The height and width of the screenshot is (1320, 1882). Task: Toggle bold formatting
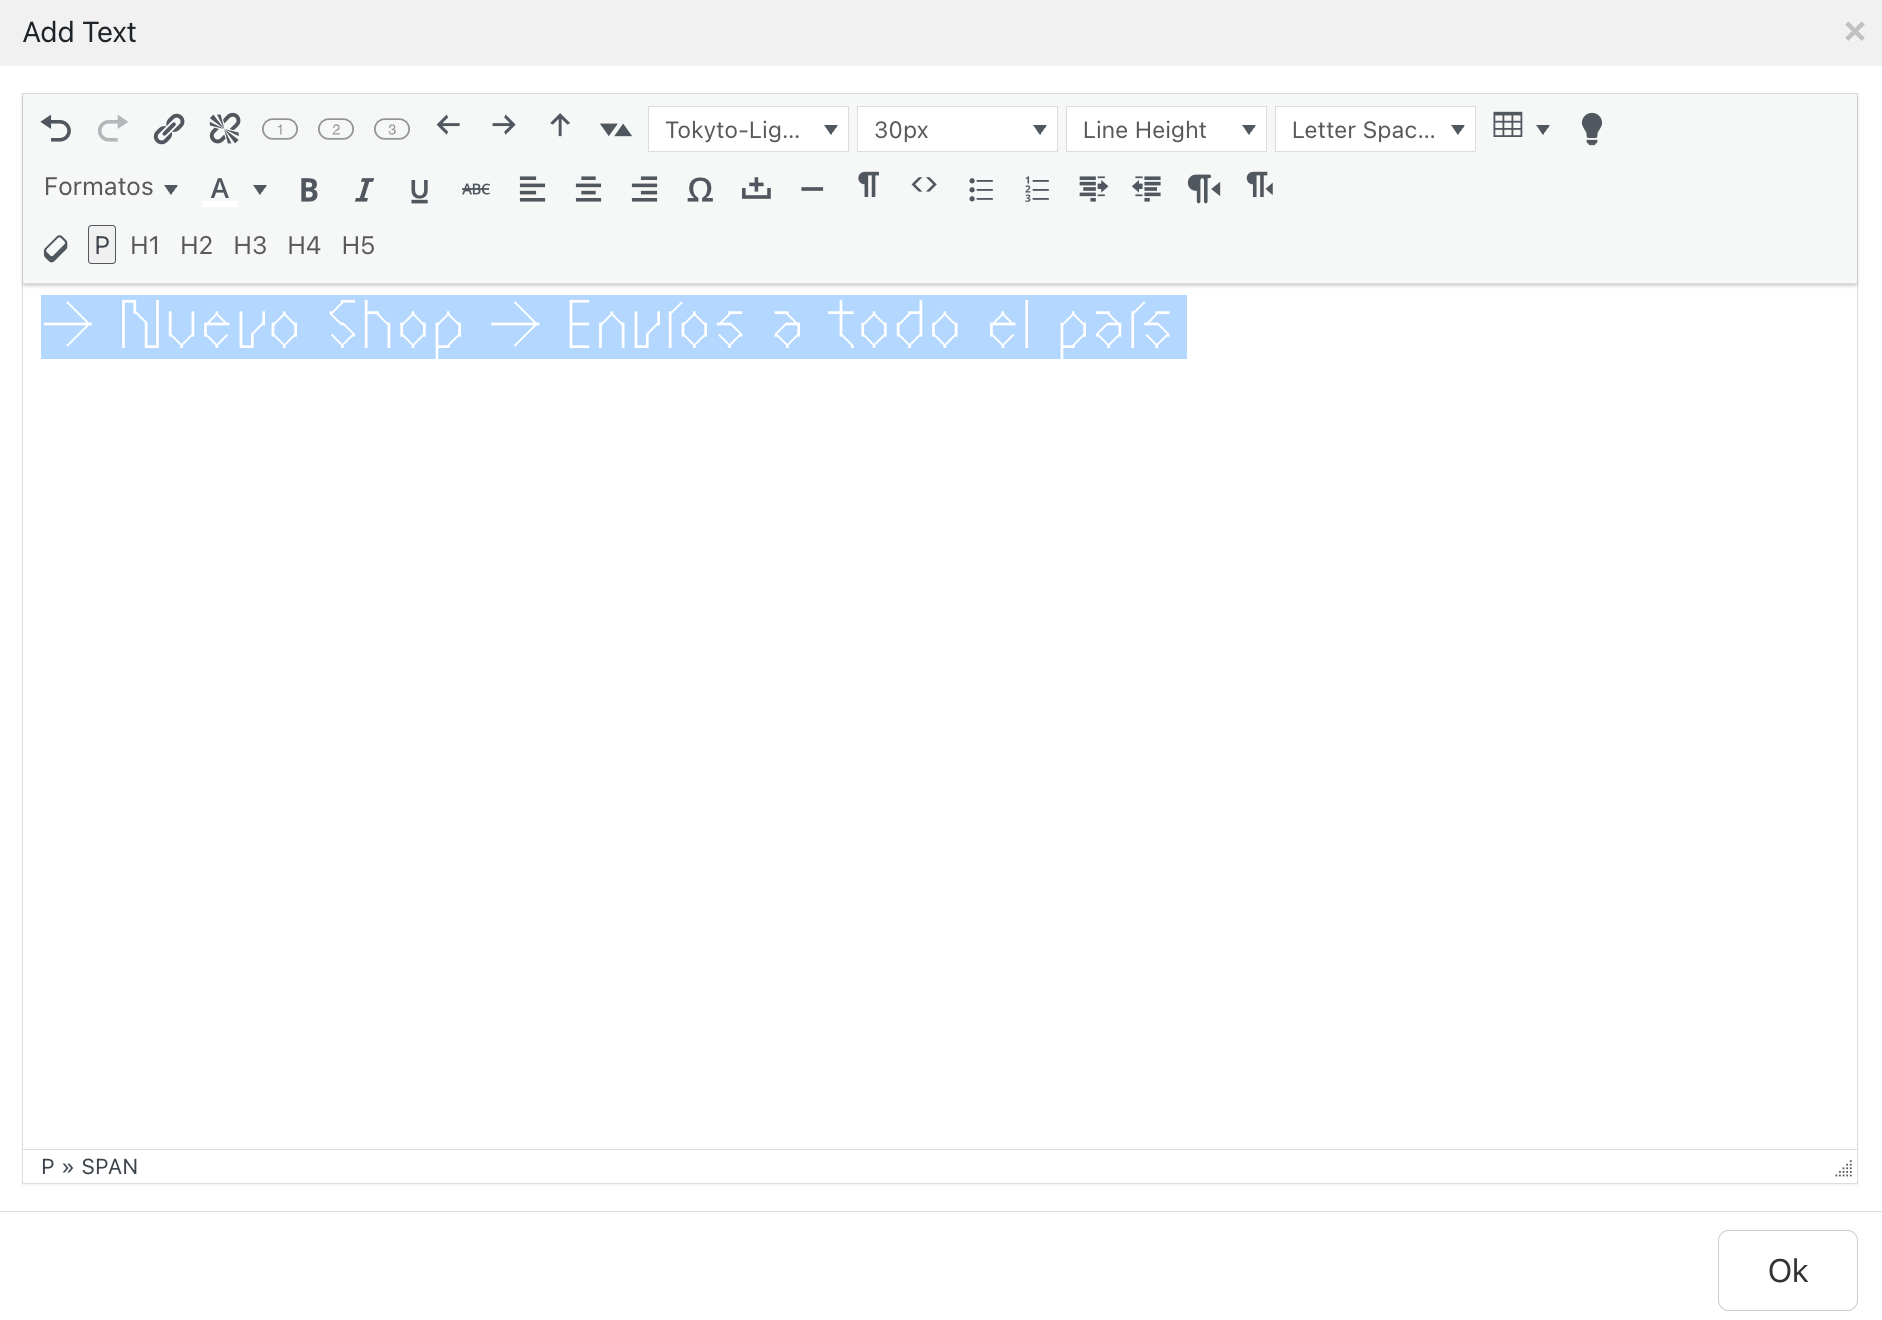pos(308,189)
